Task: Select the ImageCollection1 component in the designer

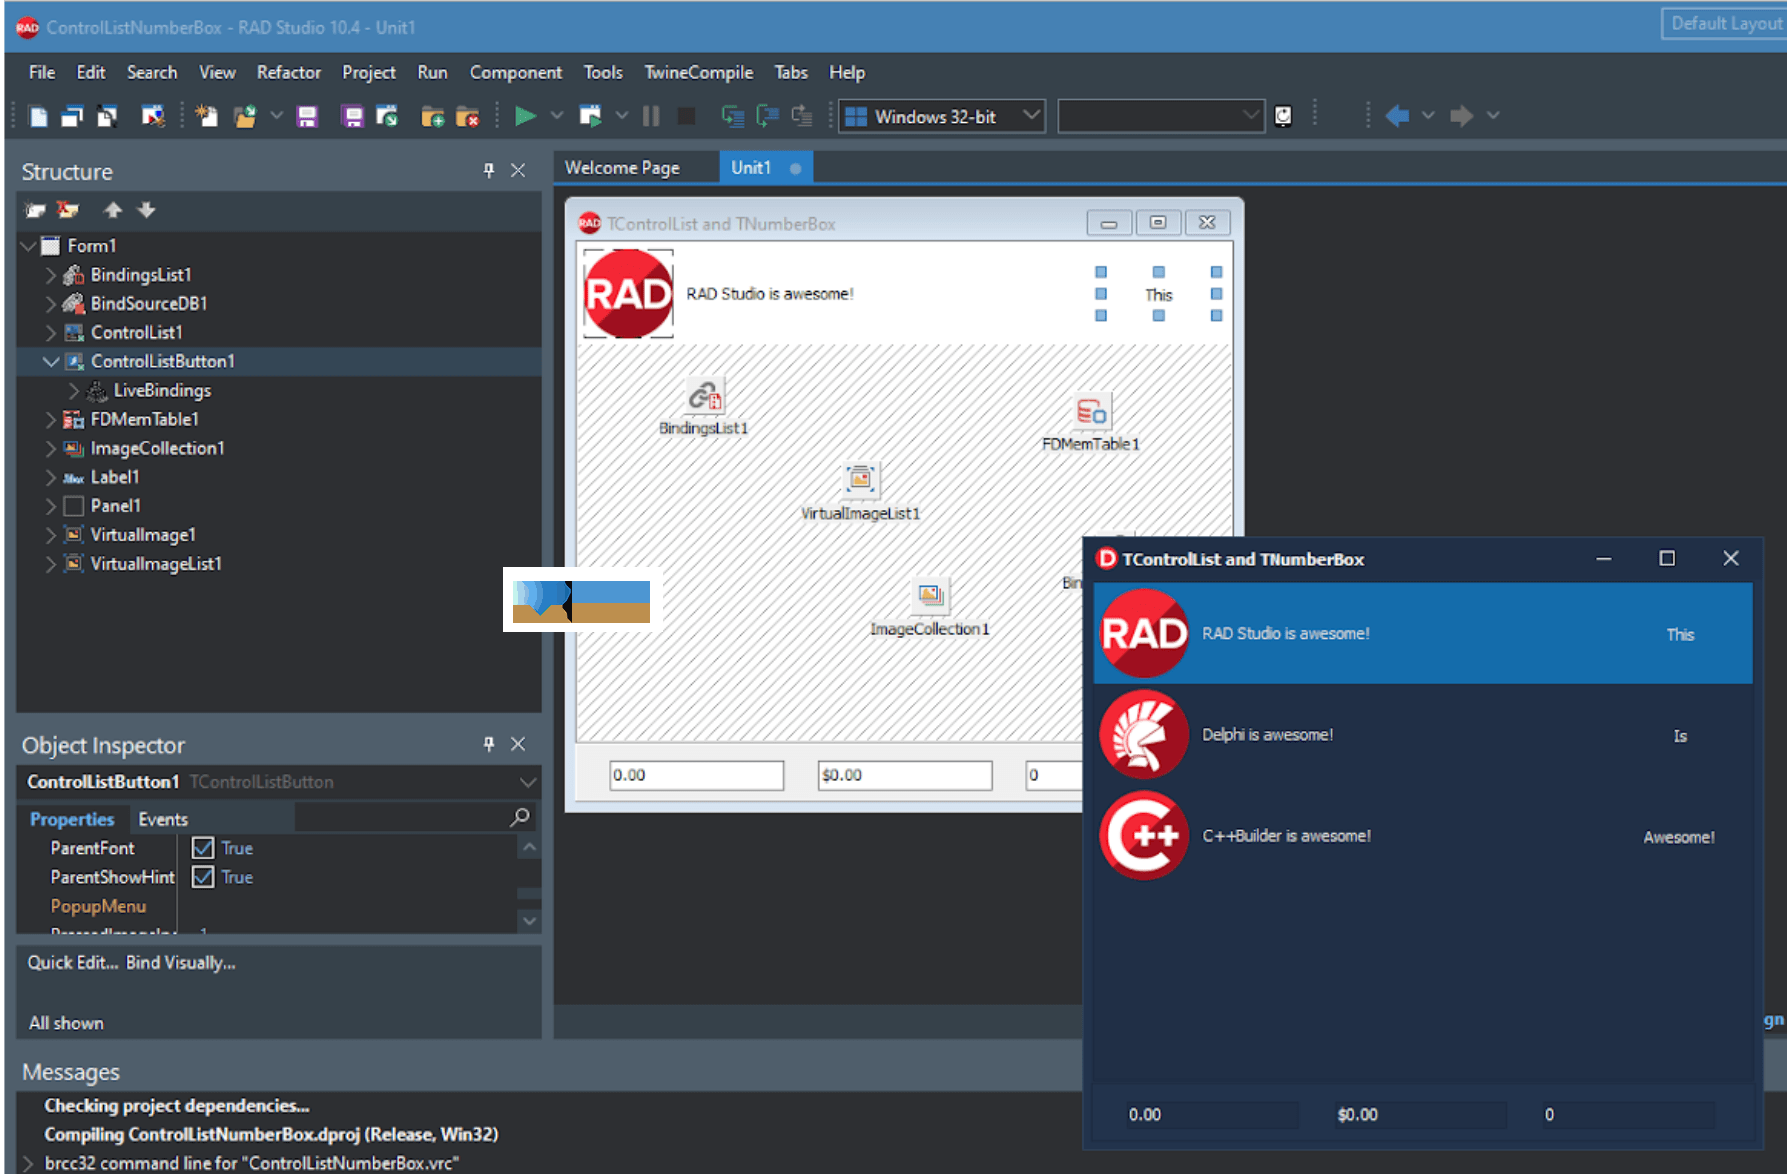Action: (x=930, y=595)
